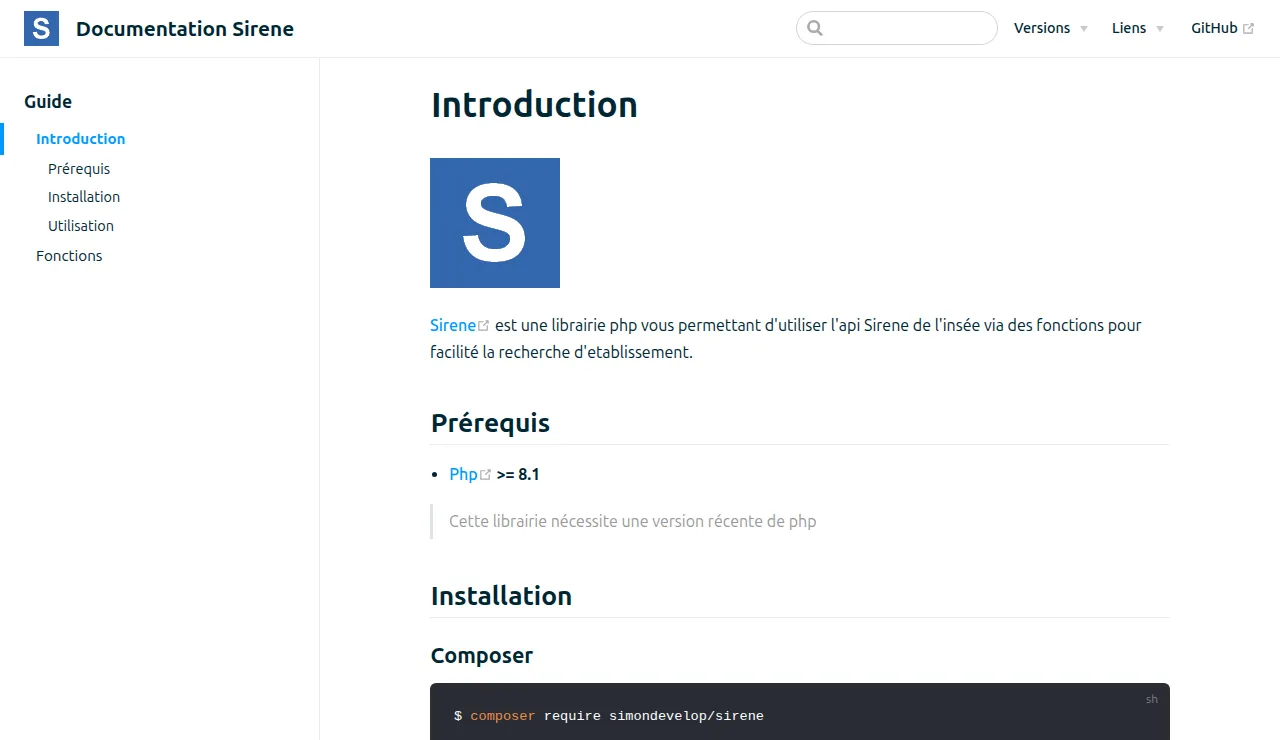Screen dimensions: 1280x740
Task: Jump to Prérequis in the sidebar
Action: click(x=79, y=169)
